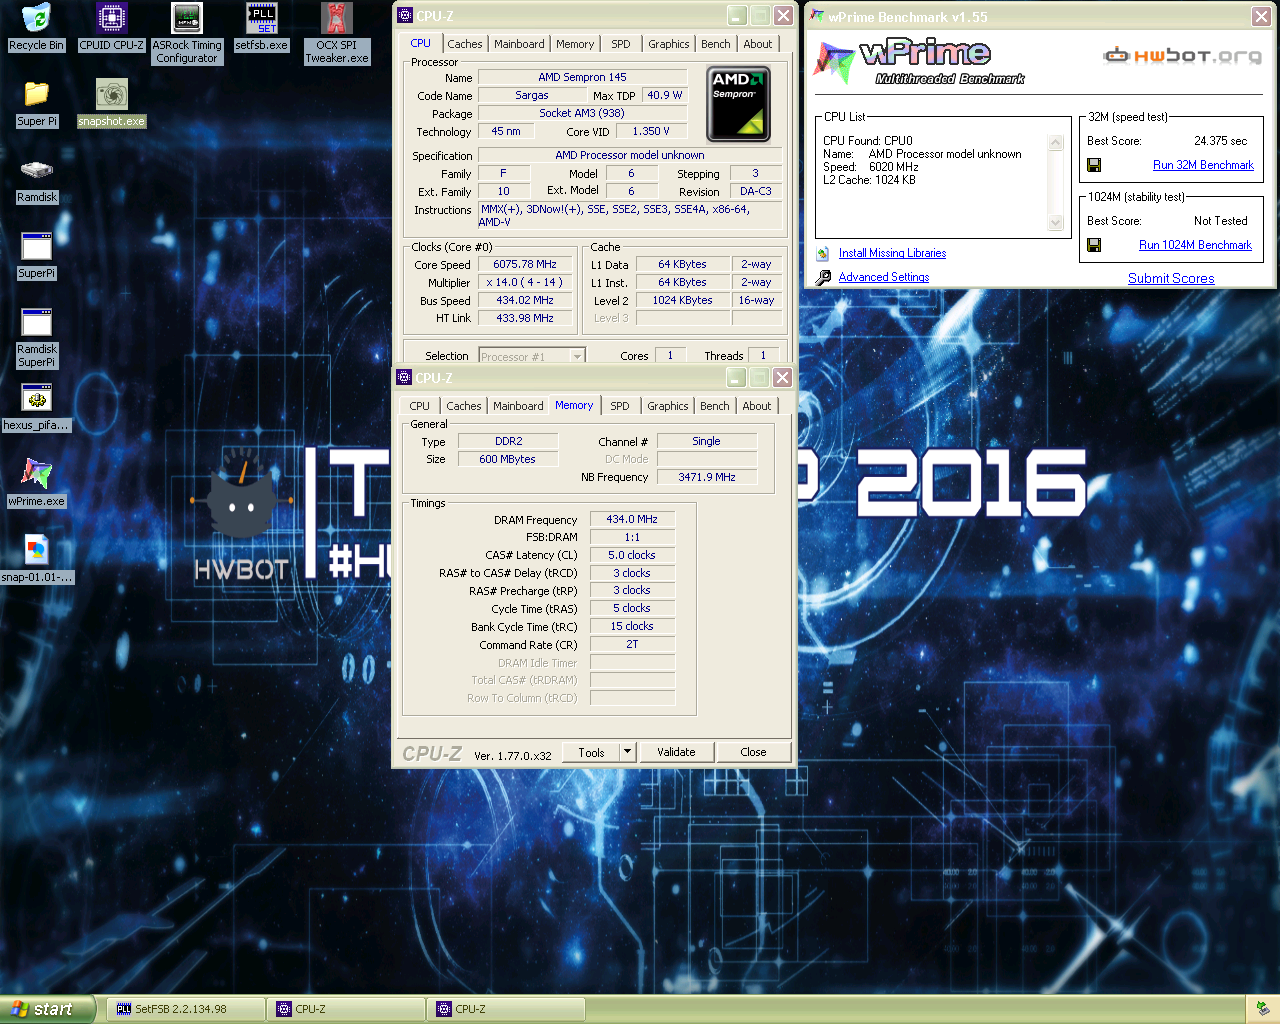Click save icon for 1024M score
Viewport: 1280px width, 1024px height.
pyautogui.click(x=1094, y=245)
